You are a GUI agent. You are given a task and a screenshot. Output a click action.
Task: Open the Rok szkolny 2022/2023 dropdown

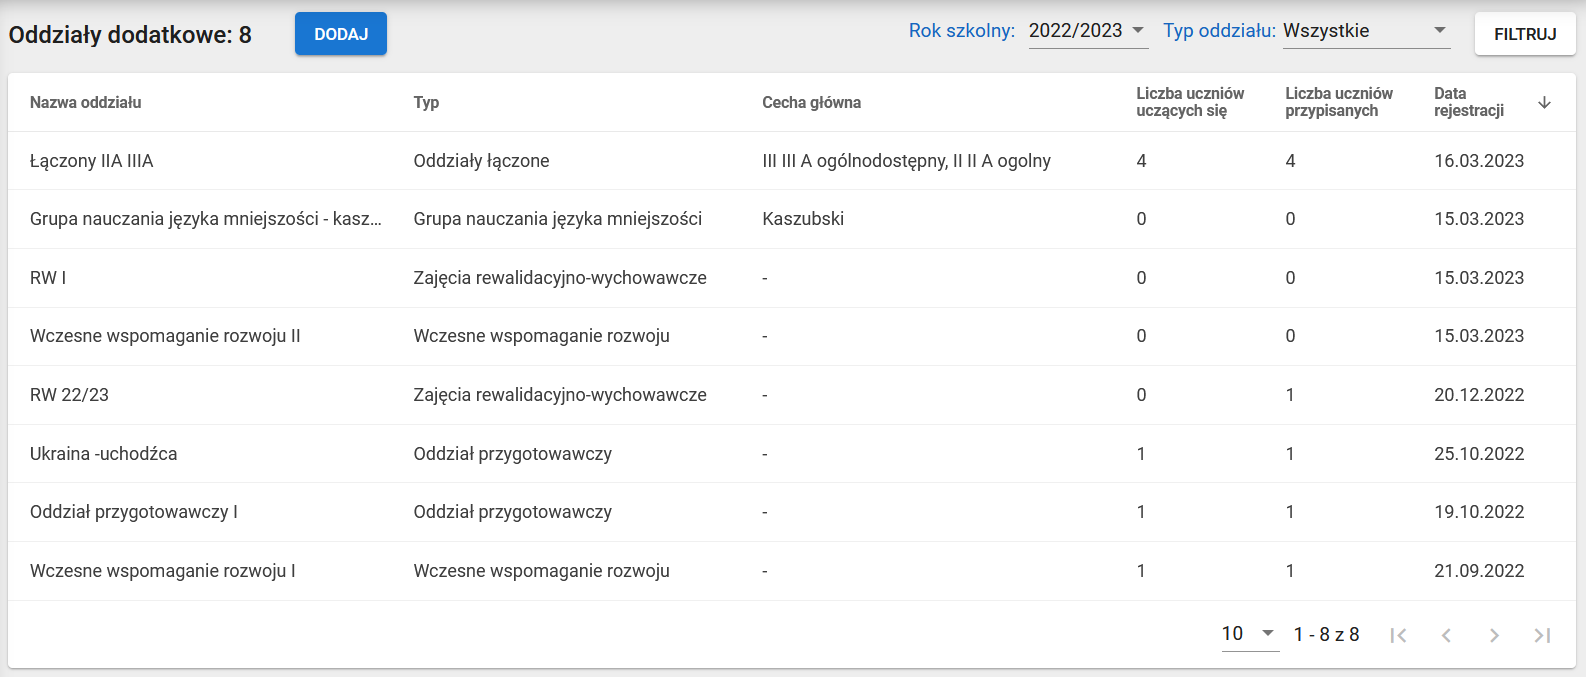point(1087,31)
